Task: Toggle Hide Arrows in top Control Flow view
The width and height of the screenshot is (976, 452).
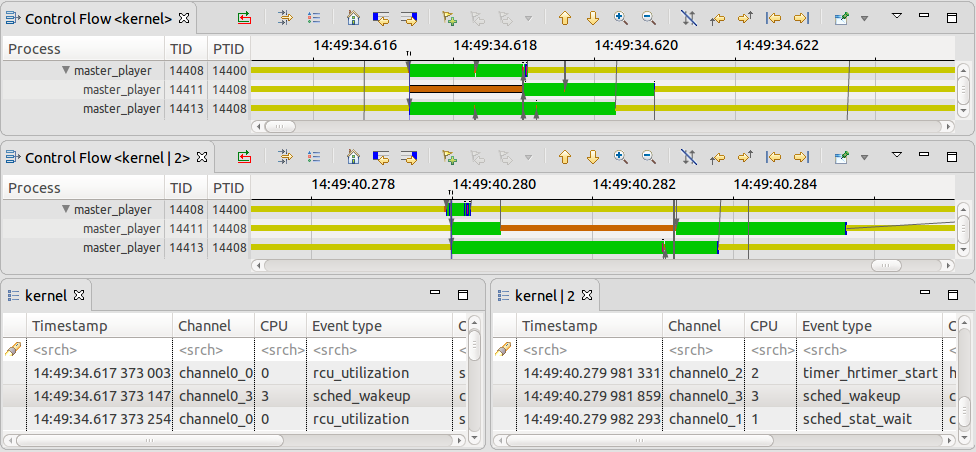Action: pyautogui.click(x=689, y=18)
